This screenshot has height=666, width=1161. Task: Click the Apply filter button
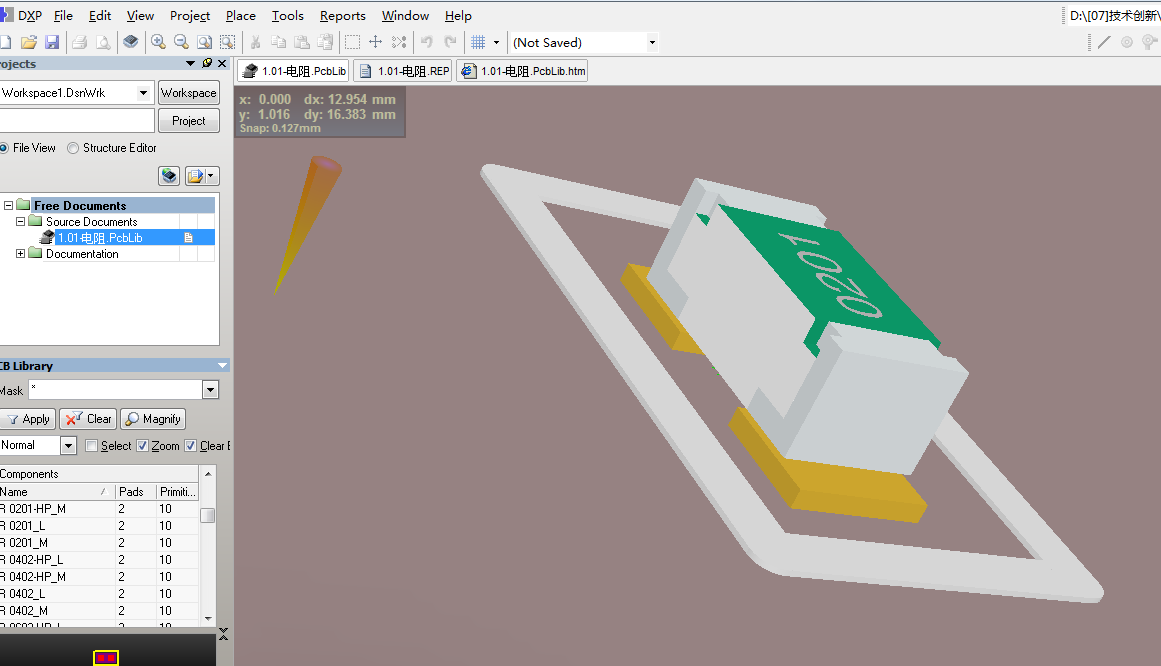27,419
